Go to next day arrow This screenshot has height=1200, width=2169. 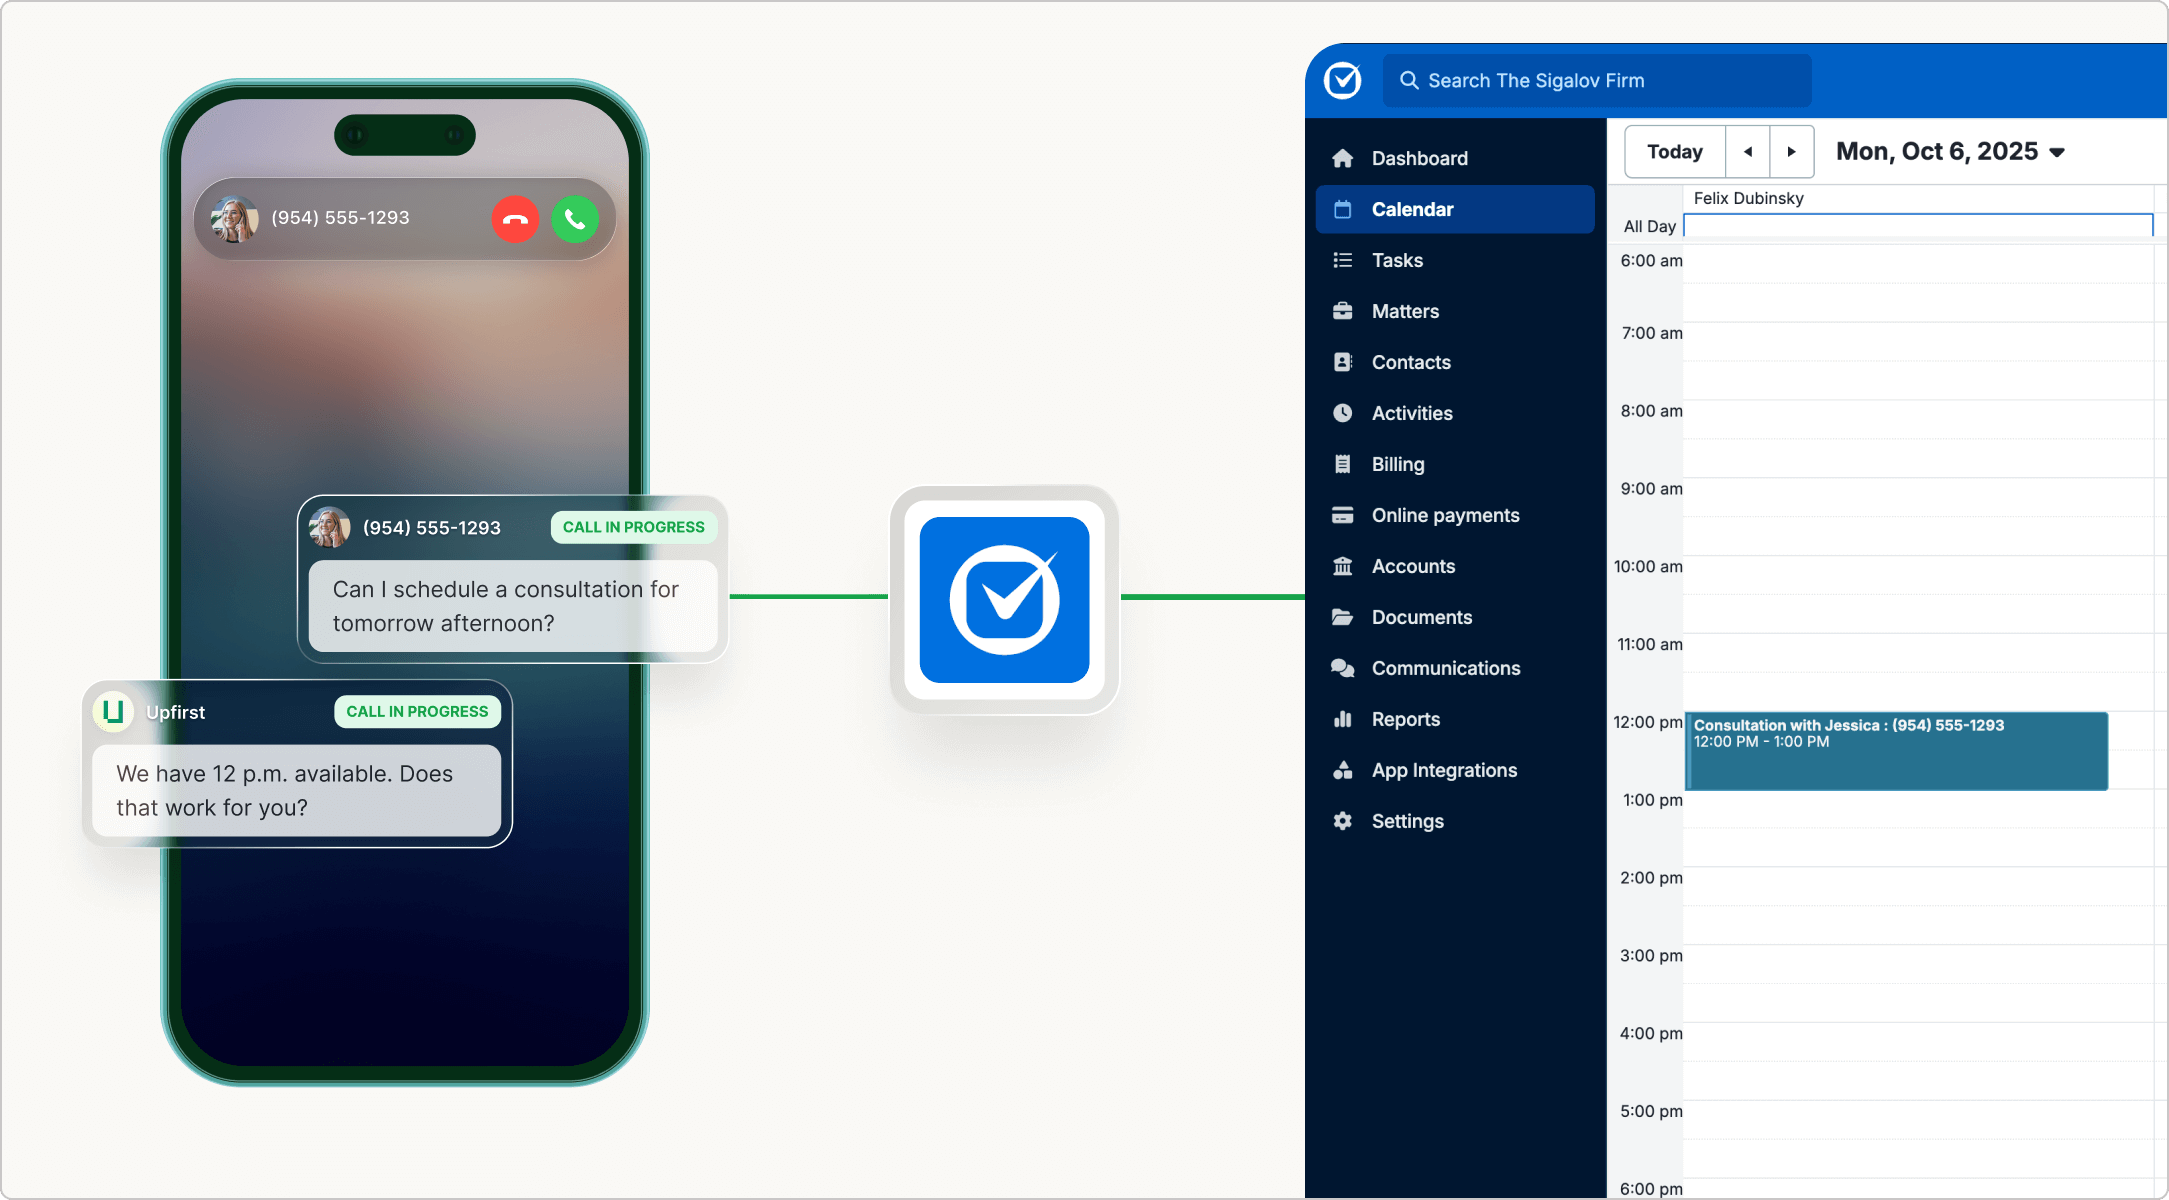click(x=1792, y=152)
